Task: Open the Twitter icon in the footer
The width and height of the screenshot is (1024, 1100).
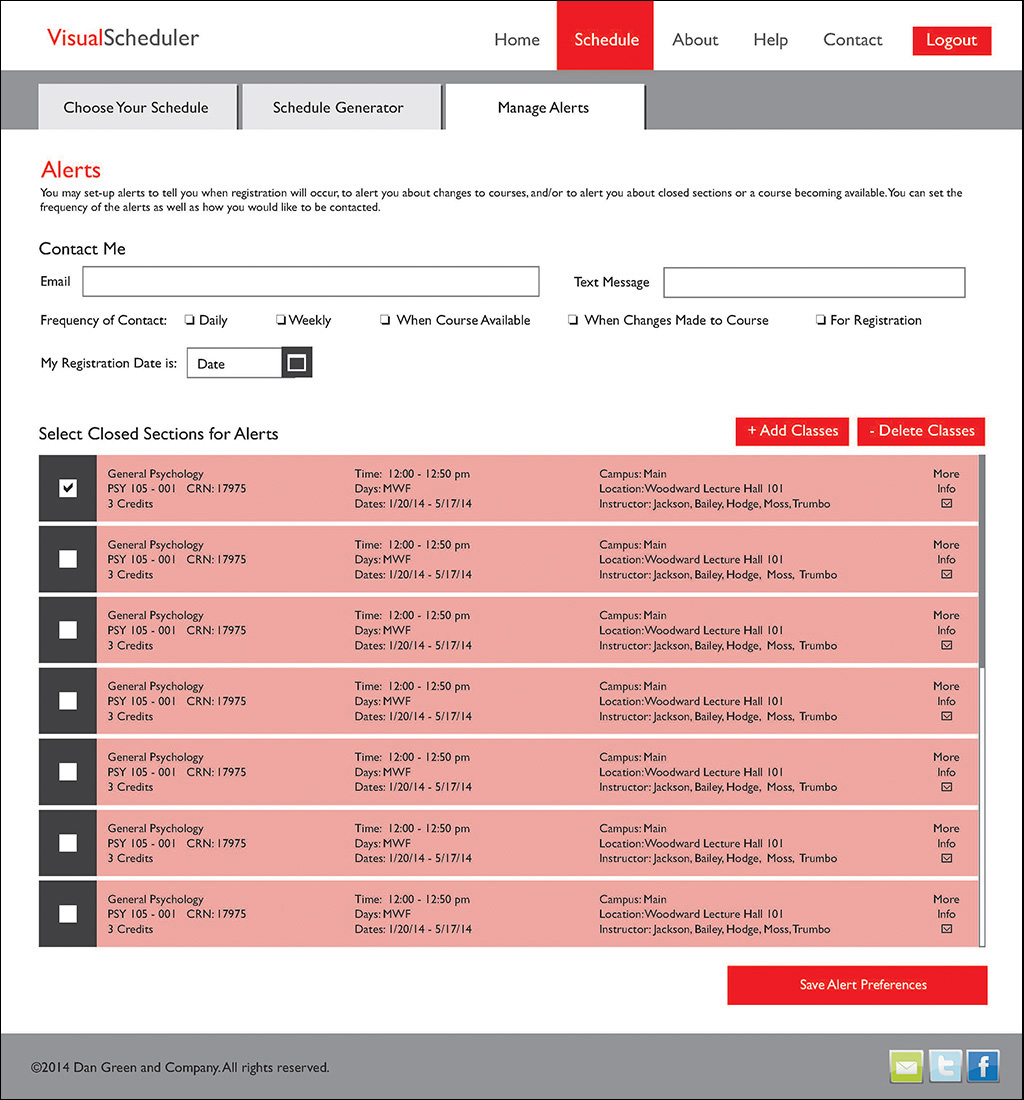Action: [x=945, y=1067]
